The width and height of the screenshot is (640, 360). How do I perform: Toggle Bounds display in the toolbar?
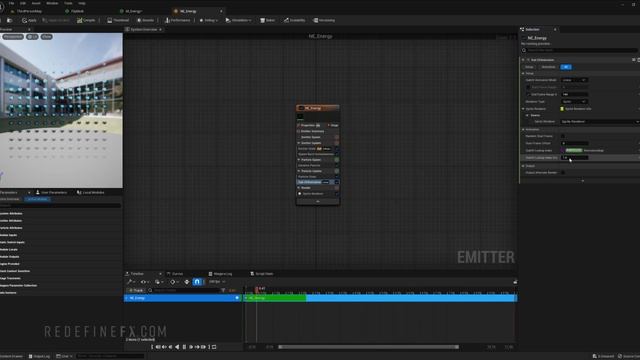[x=146, y=20]
